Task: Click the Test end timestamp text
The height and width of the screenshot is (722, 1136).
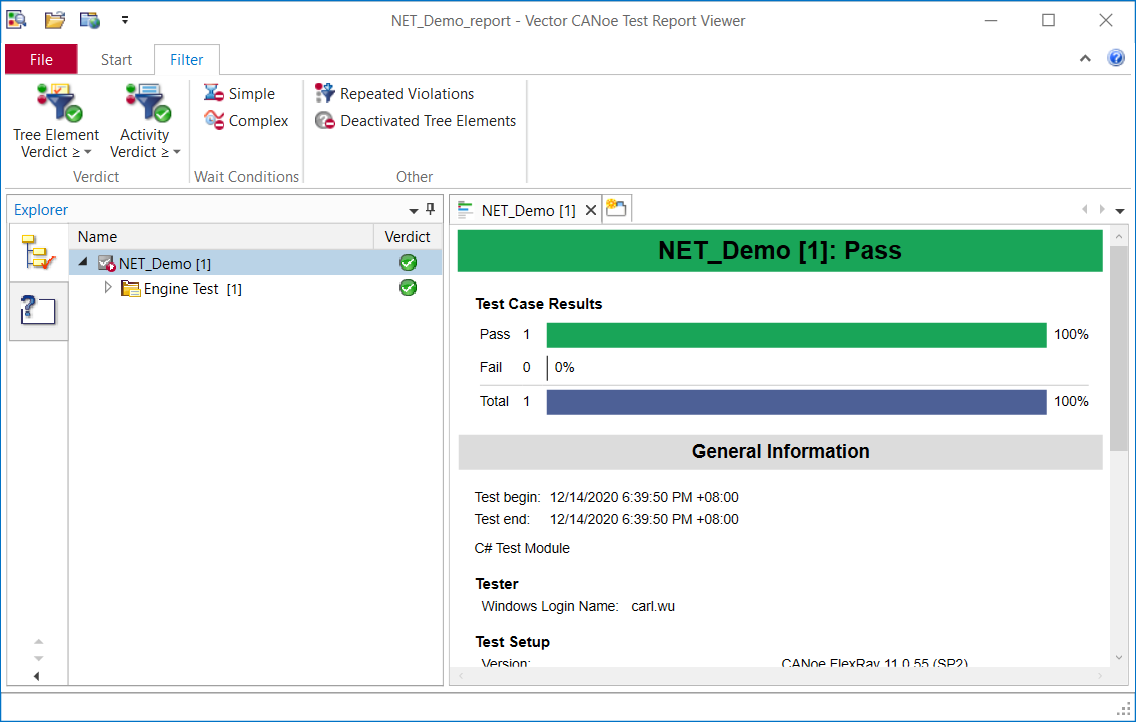Action: 644,519
